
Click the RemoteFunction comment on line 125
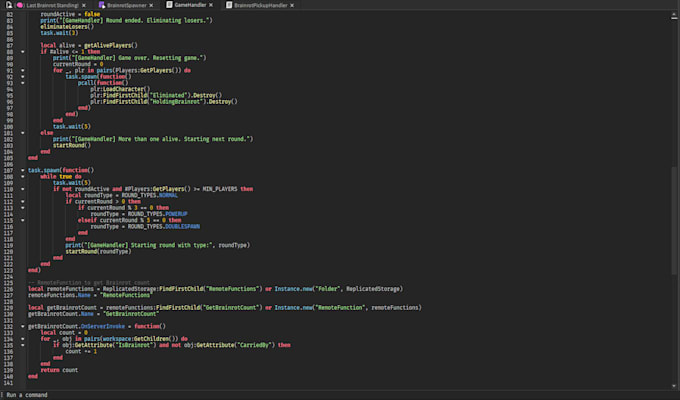[89, 282]
